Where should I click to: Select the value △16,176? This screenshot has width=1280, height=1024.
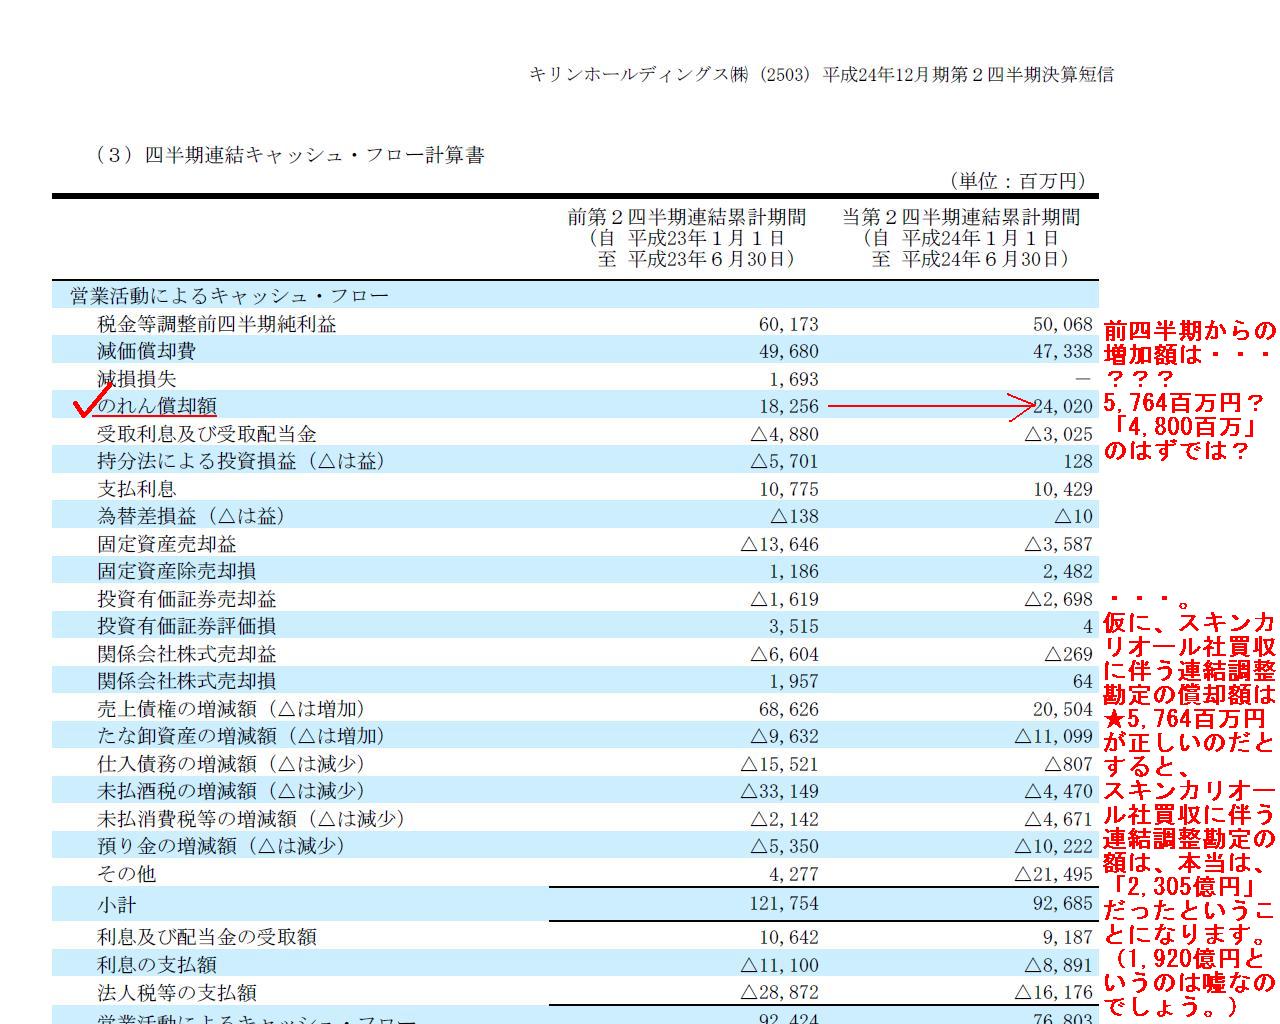pyautogui.click(x=1053, y=992)
